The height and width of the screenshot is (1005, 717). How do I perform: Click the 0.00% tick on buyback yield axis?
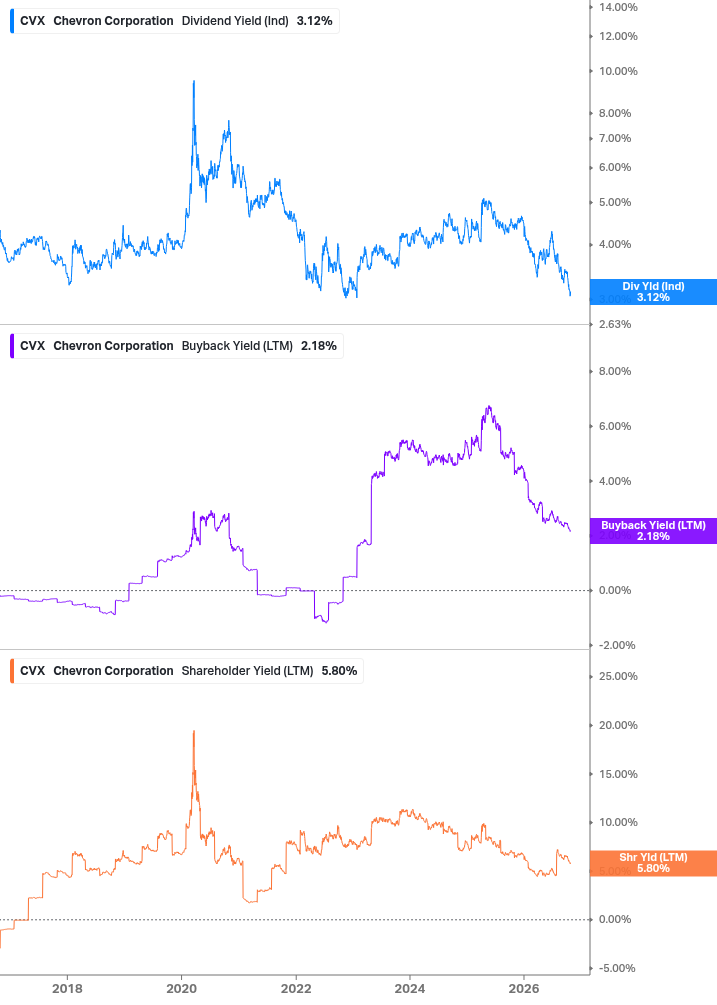pyautogui.click(x=614, y=590)
